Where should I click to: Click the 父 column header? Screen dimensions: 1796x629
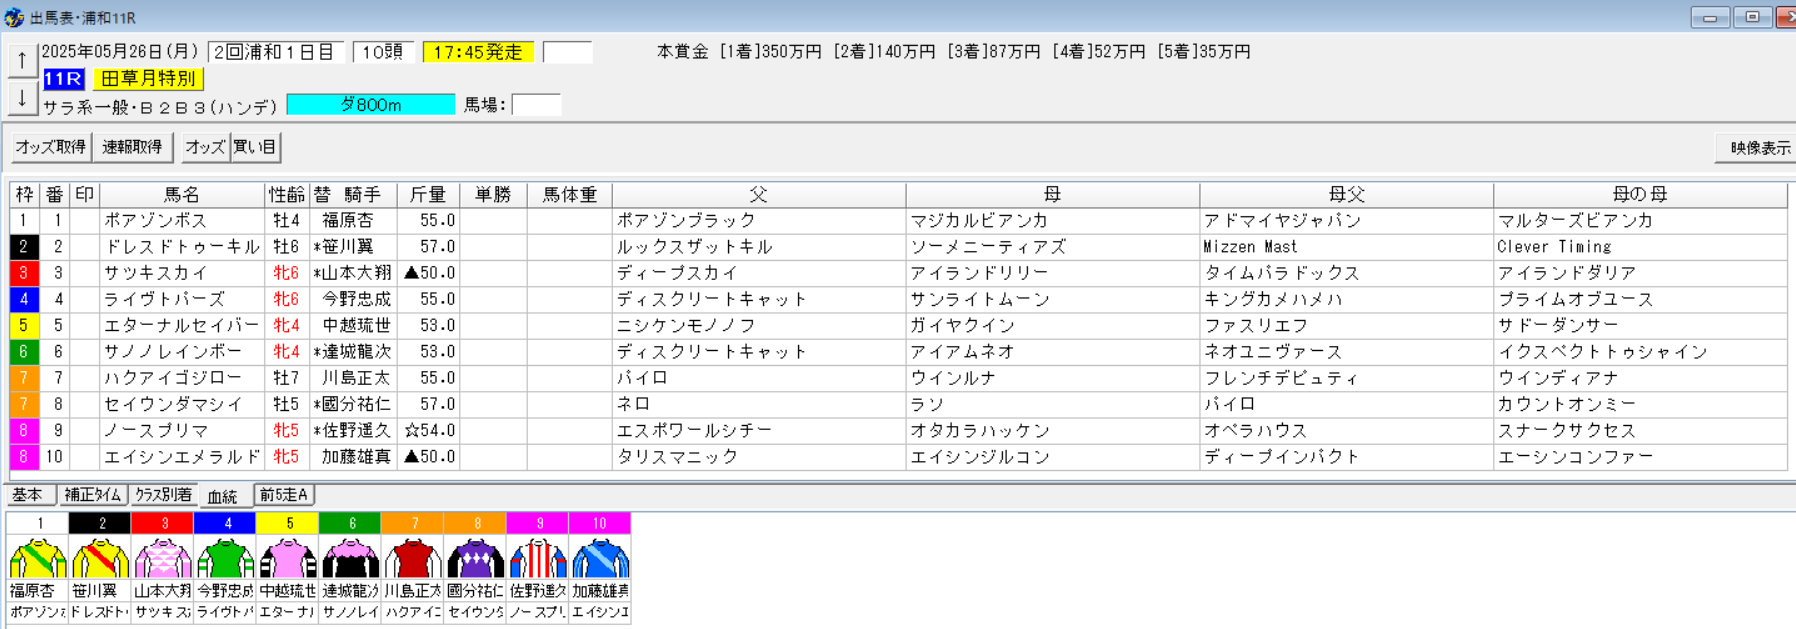point(759,195)
